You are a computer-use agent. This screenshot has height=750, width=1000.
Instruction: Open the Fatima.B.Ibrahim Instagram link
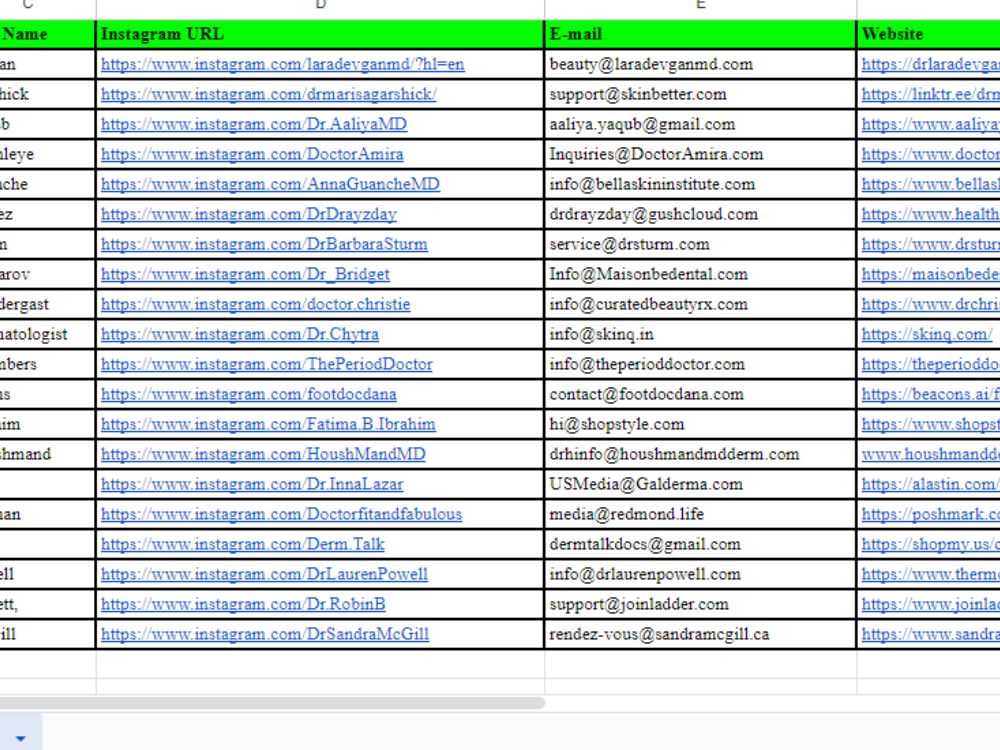[x=268, y=424]
